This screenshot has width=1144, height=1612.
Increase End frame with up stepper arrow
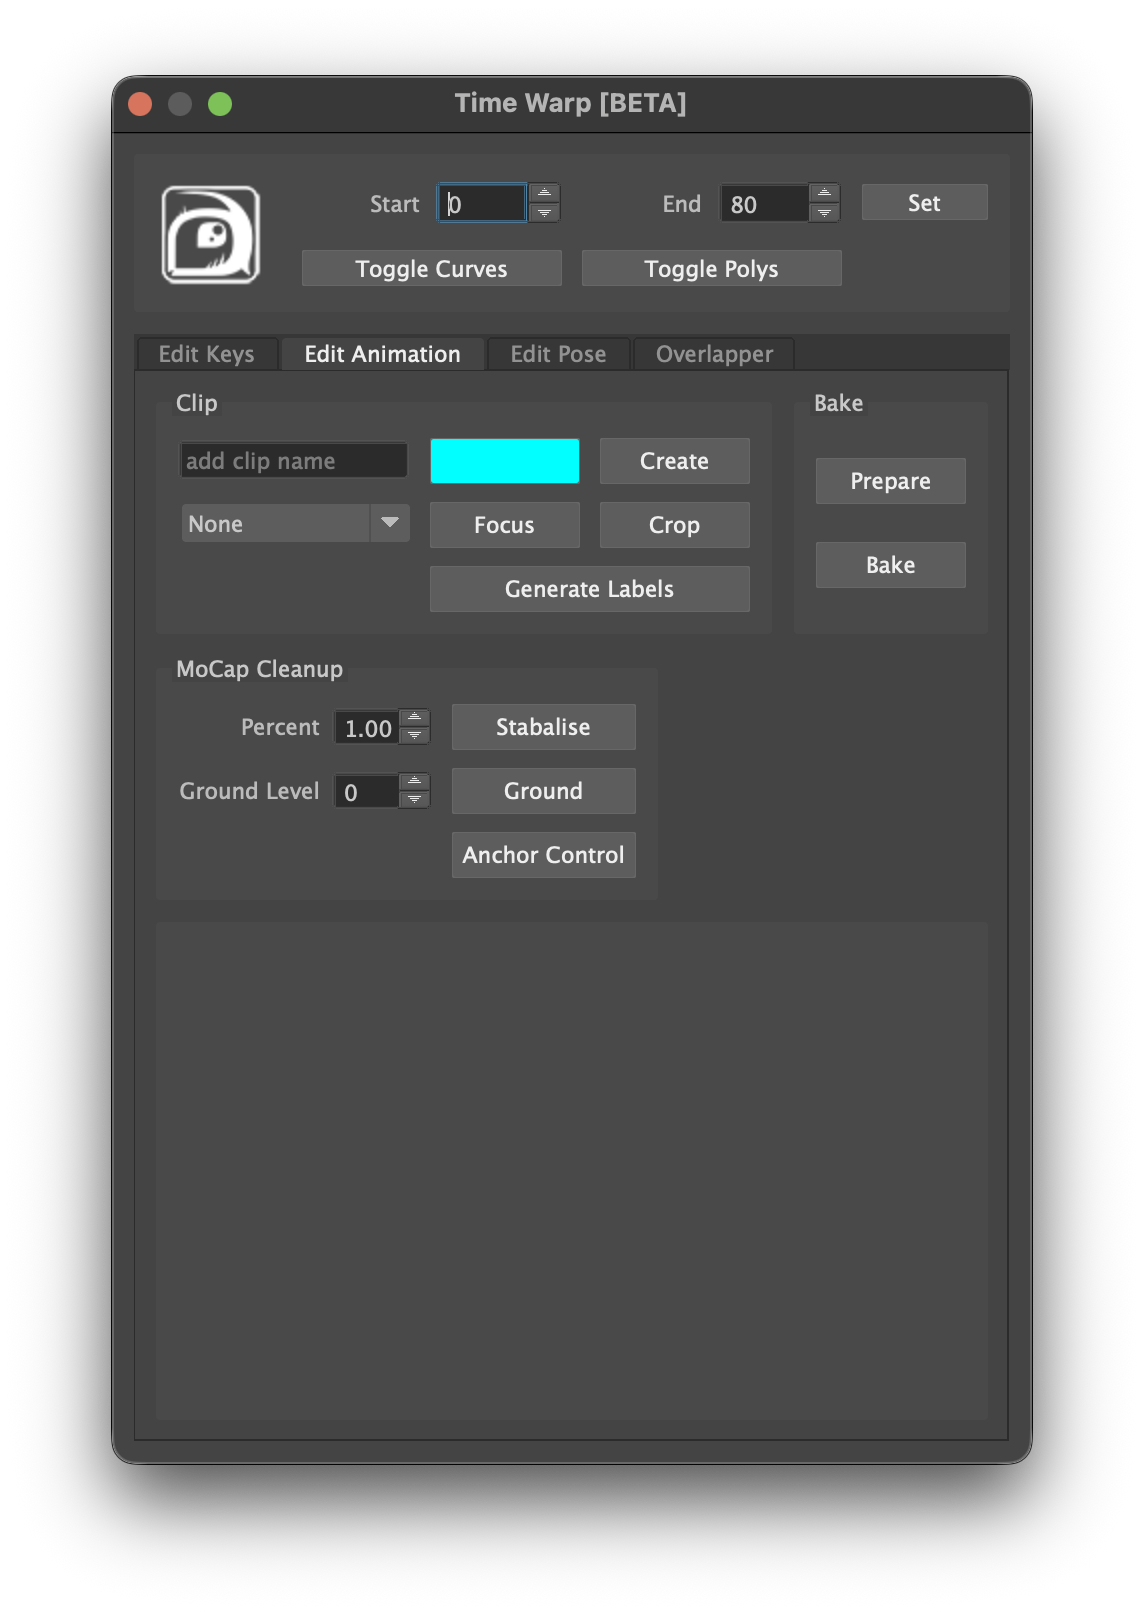click(x=824, y=194)
